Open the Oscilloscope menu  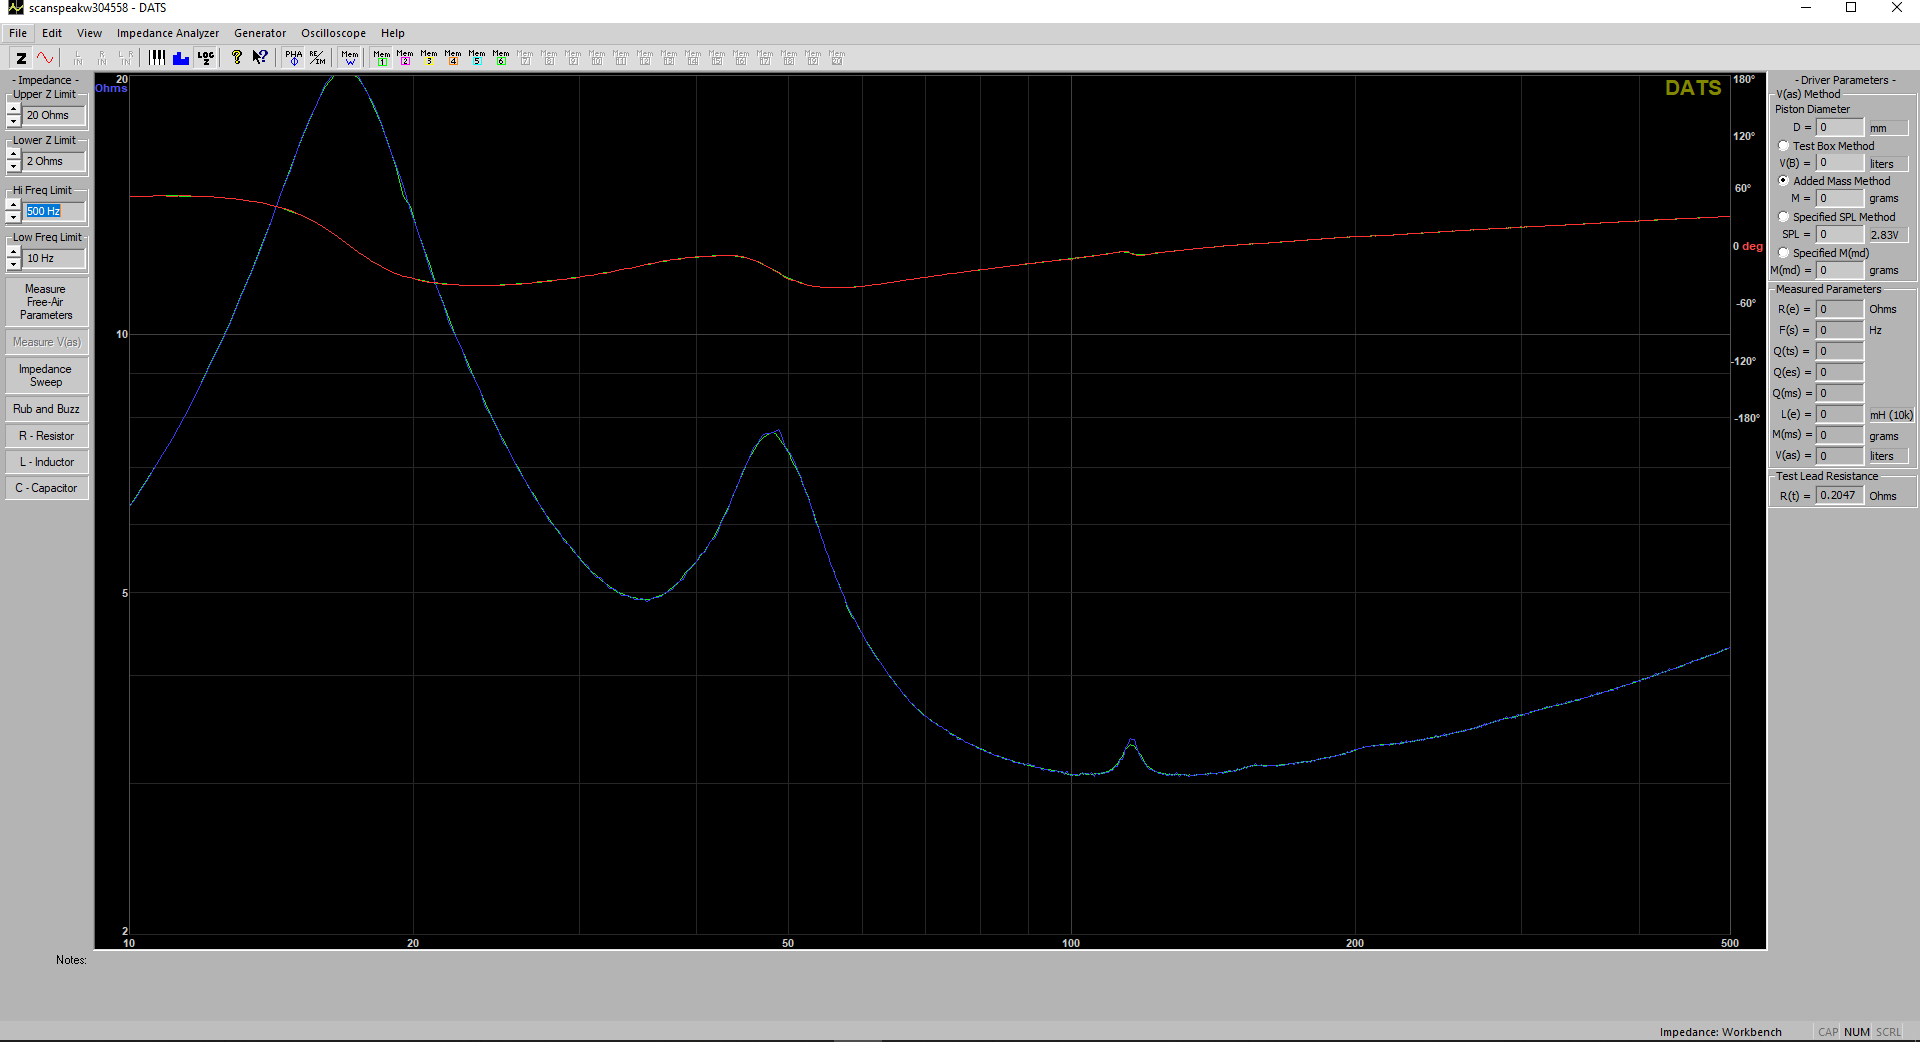333,33
